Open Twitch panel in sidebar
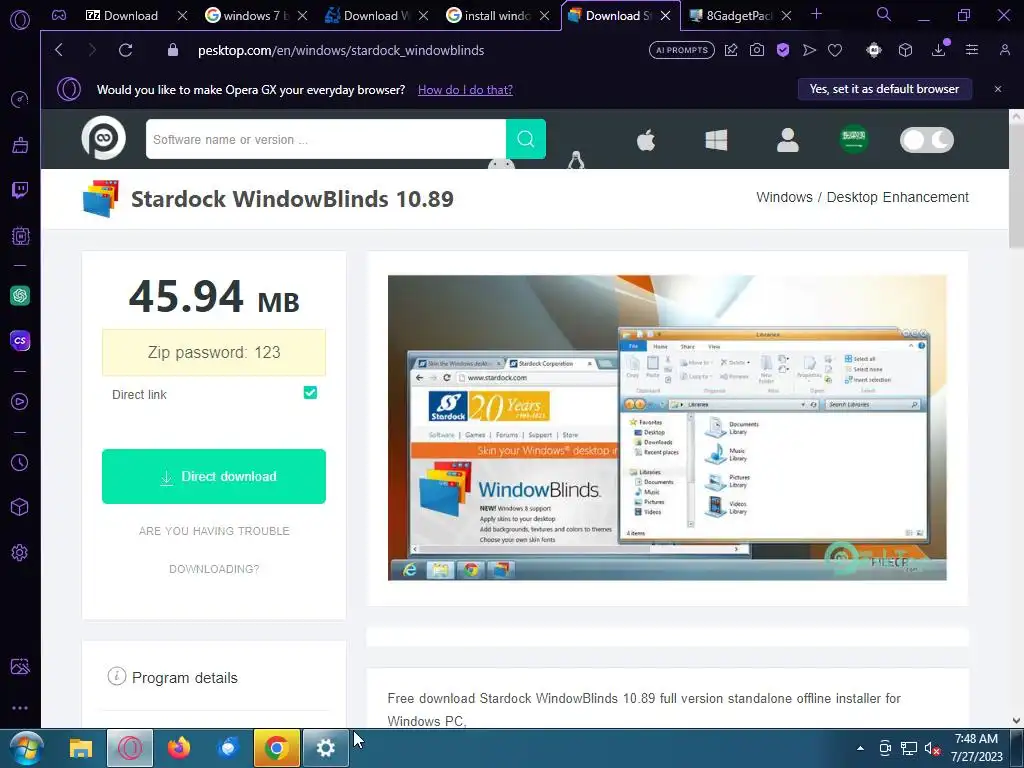Viewport: 1024px width, 768px height. coord(20,190)
